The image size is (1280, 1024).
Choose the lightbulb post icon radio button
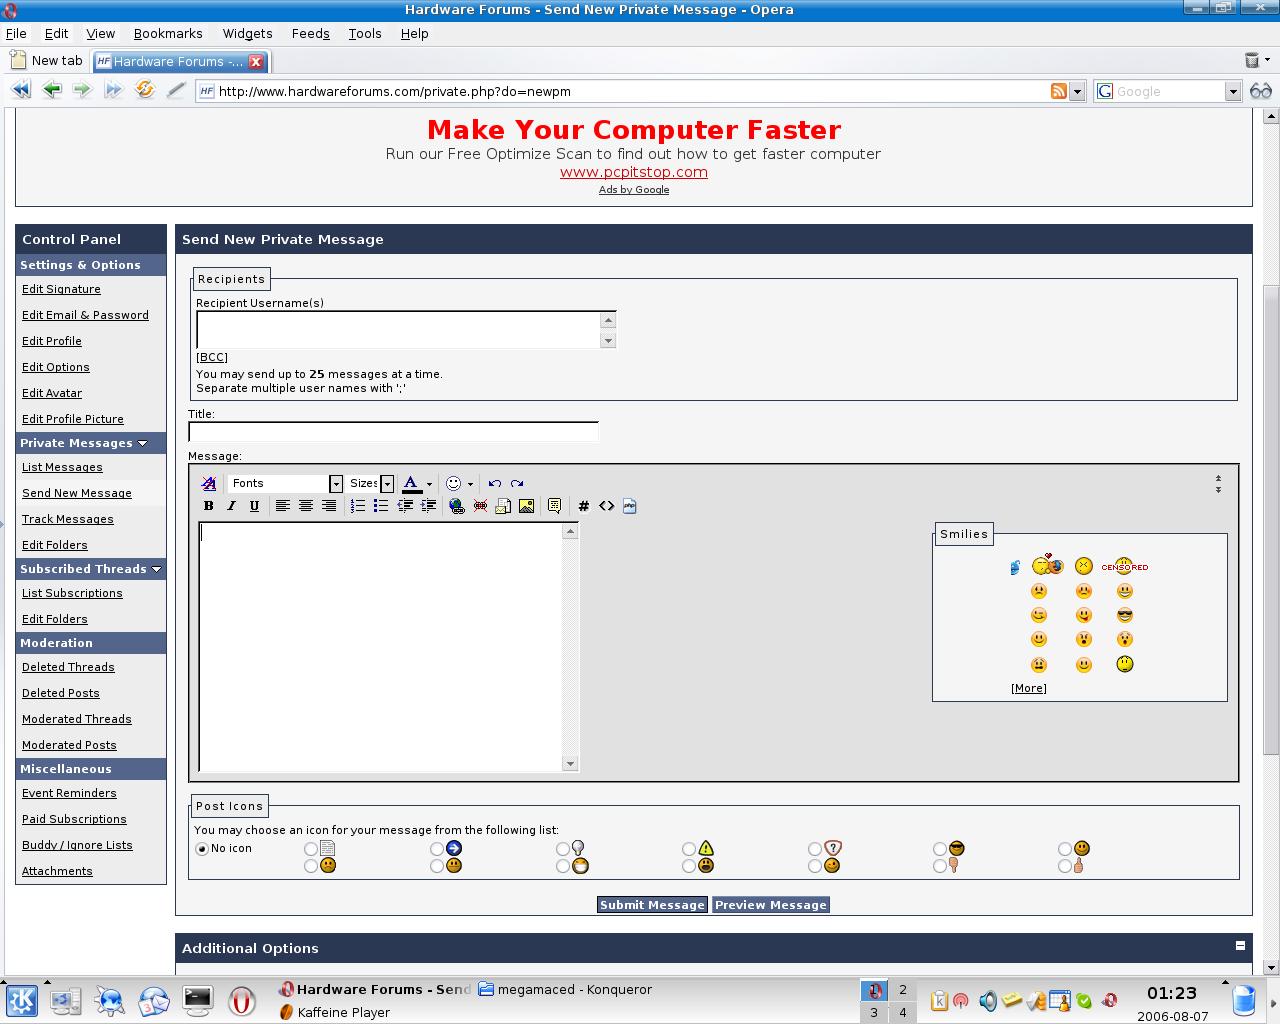tap(563, 849)
